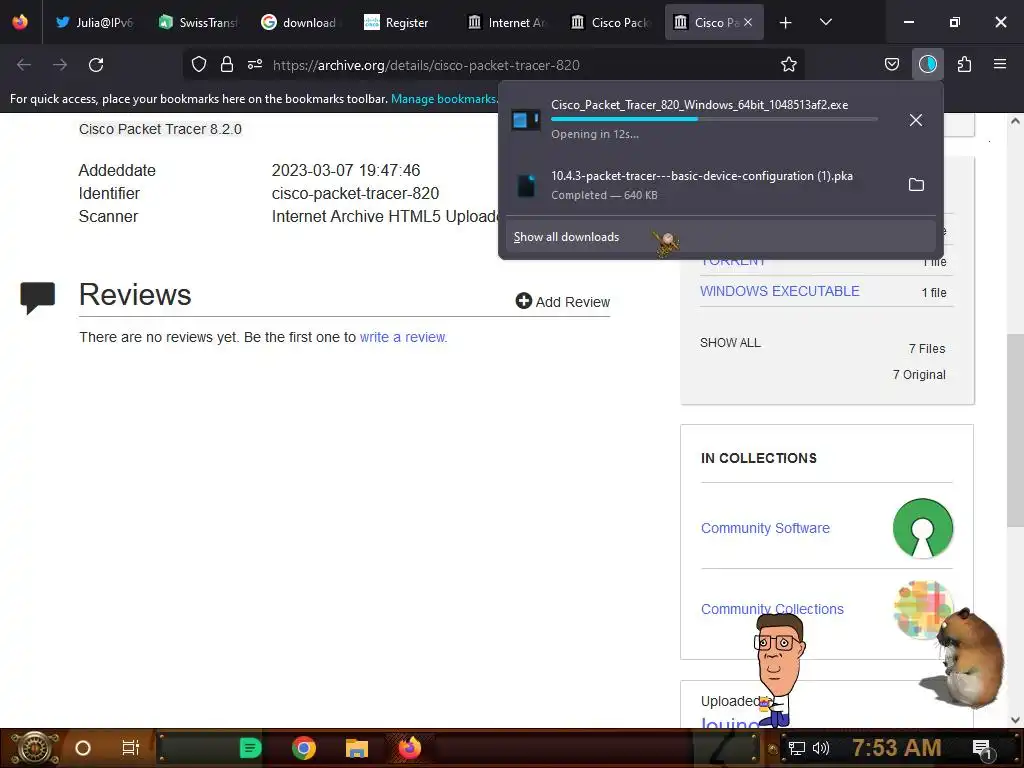
Task: Click the 7:53 AM clock
Action: point(897,747)
